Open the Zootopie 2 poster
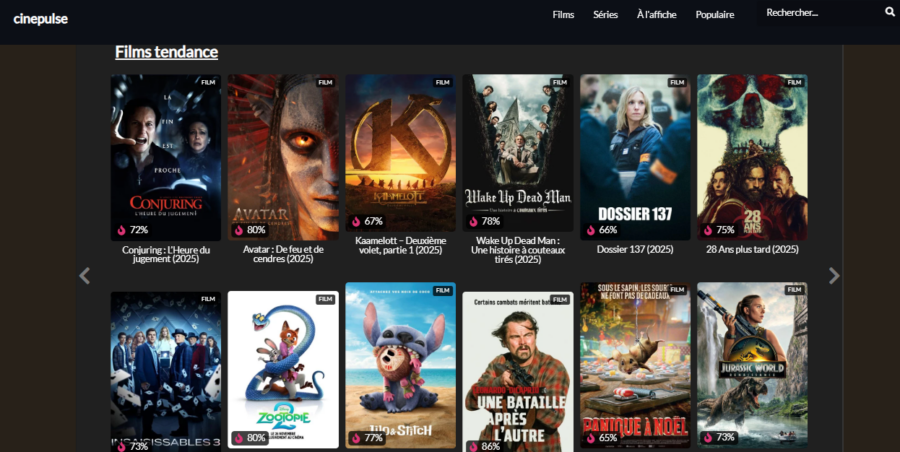The height and width of the screenshot is (452, 900). click(x=283, y=369)
